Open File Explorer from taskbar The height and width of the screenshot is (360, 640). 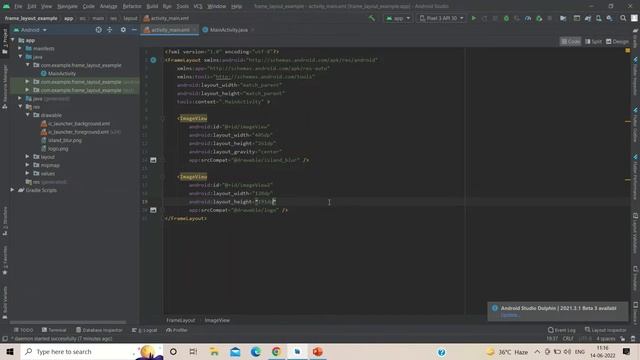(x=214, y=352)
